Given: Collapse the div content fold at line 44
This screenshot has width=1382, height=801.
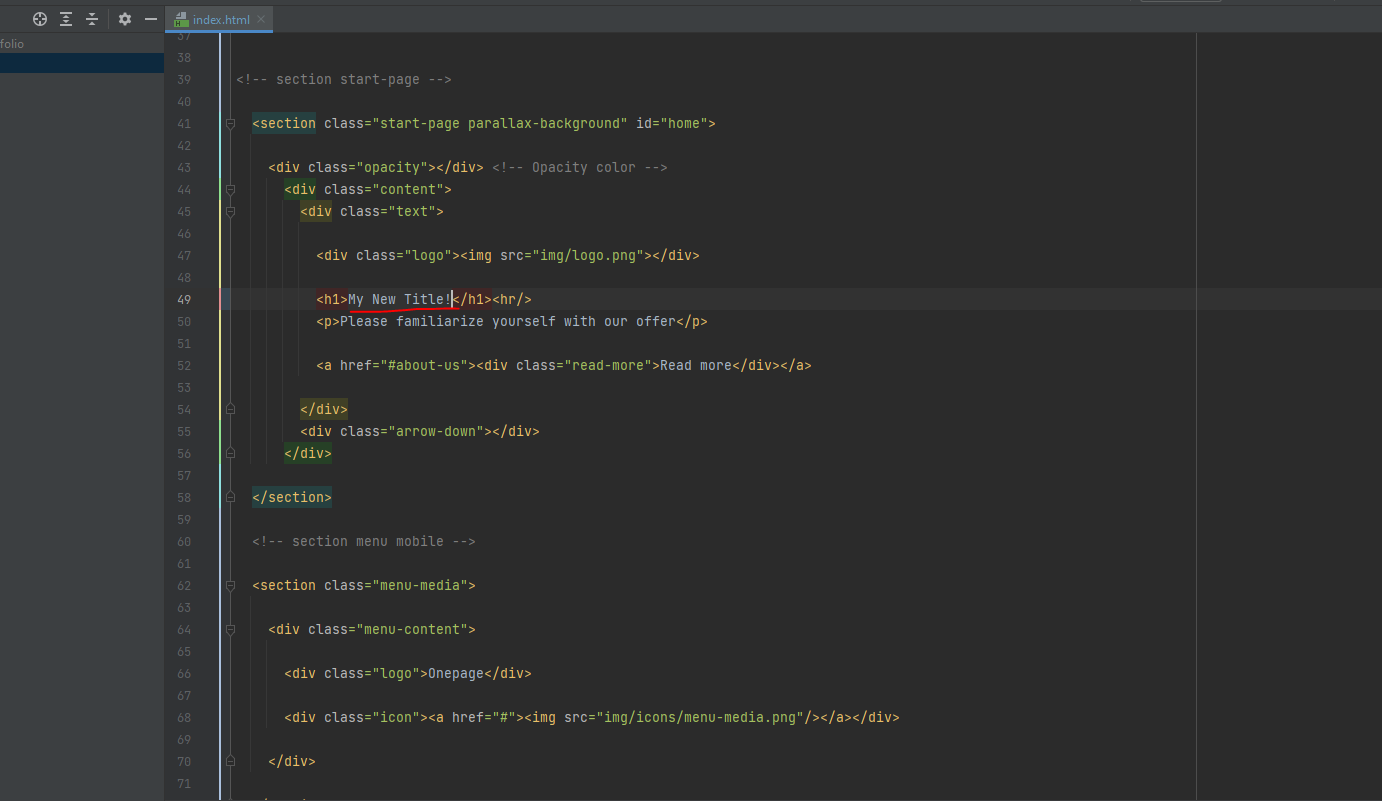Looking at the screenshot, I should [x=230, y=190].
